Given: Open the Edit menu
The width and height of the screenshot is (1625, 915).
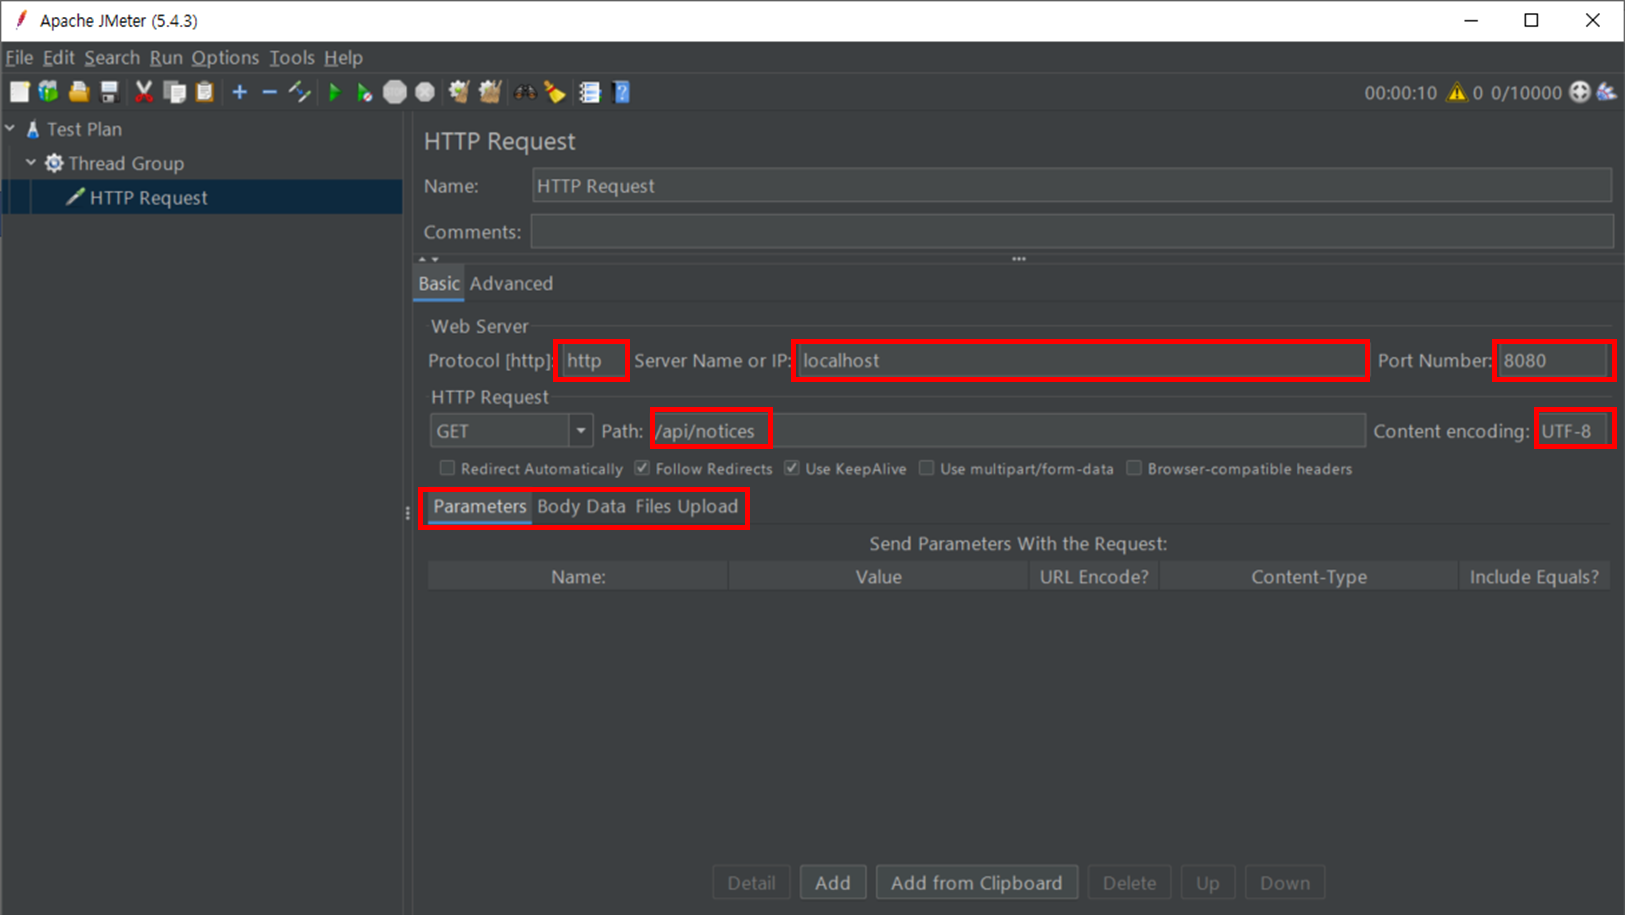Looking at the screenshot, I should [x=58, y=58].
